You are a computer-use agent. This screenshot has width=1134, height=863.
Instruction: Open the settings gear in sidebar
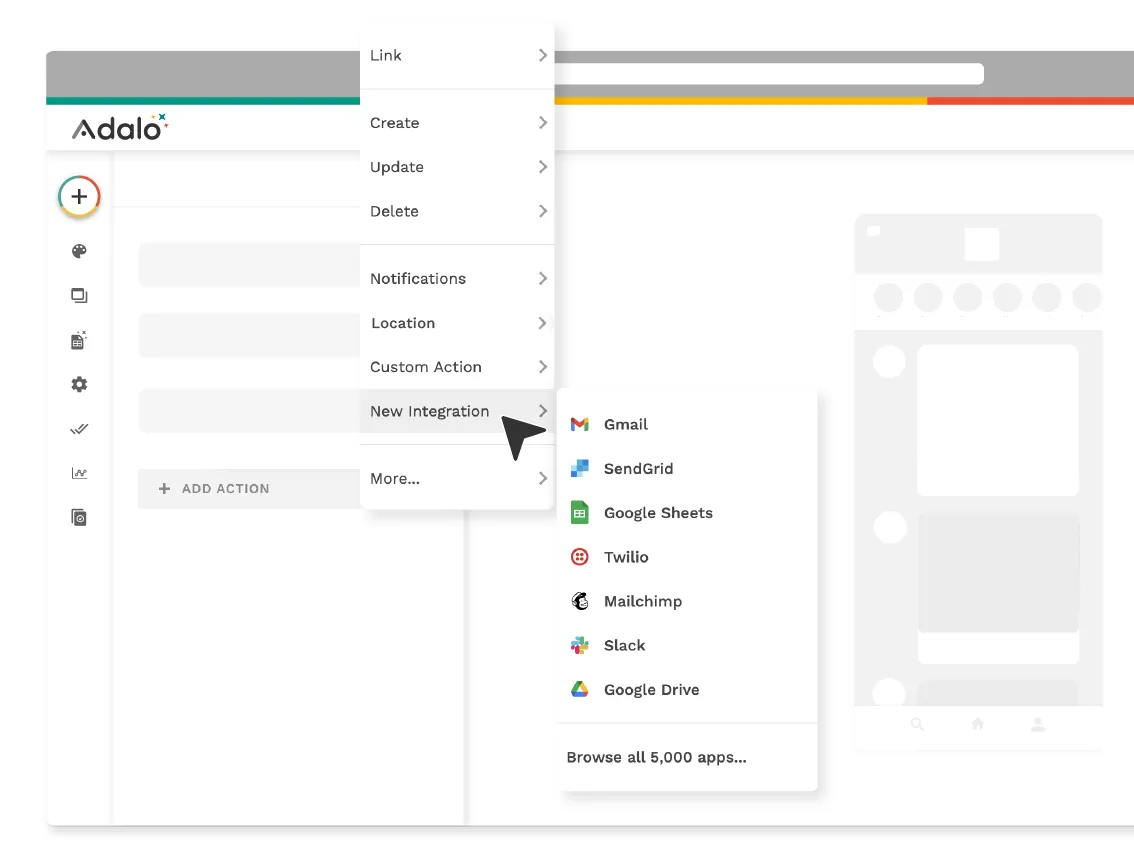[x=79, y=385]
